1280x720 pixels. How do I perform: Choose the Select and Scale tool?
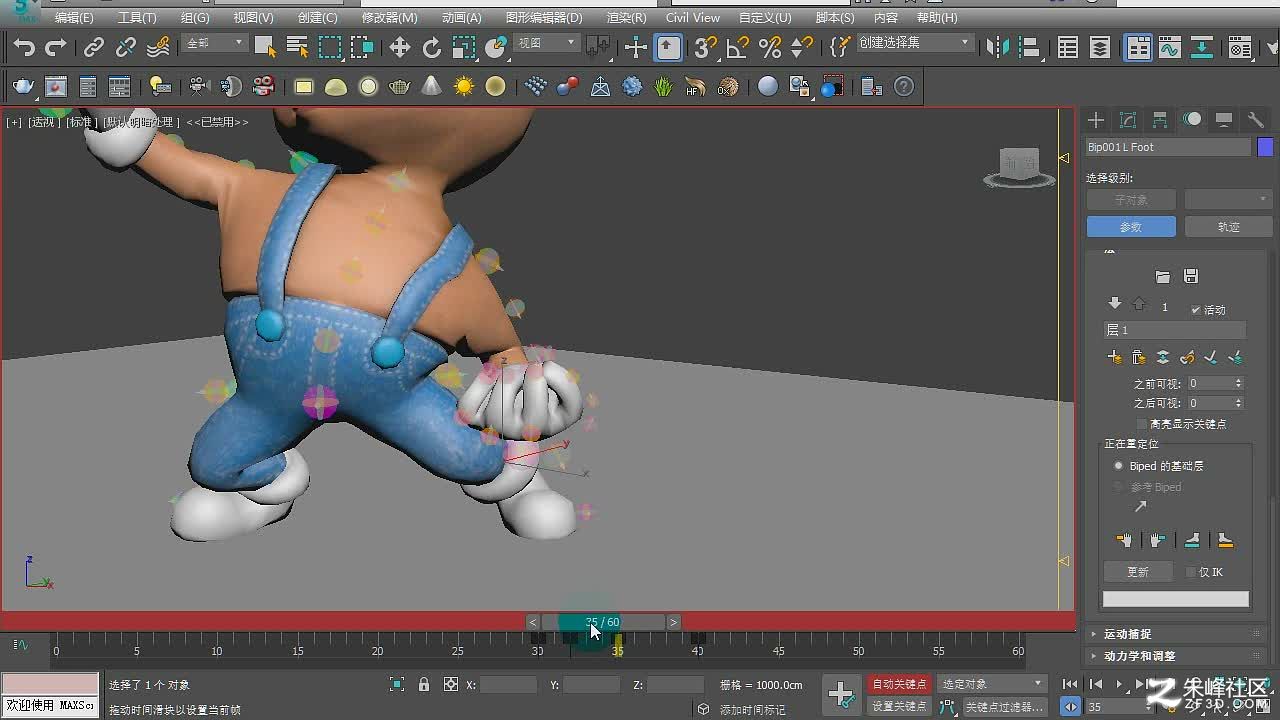[x=464, y=47]
